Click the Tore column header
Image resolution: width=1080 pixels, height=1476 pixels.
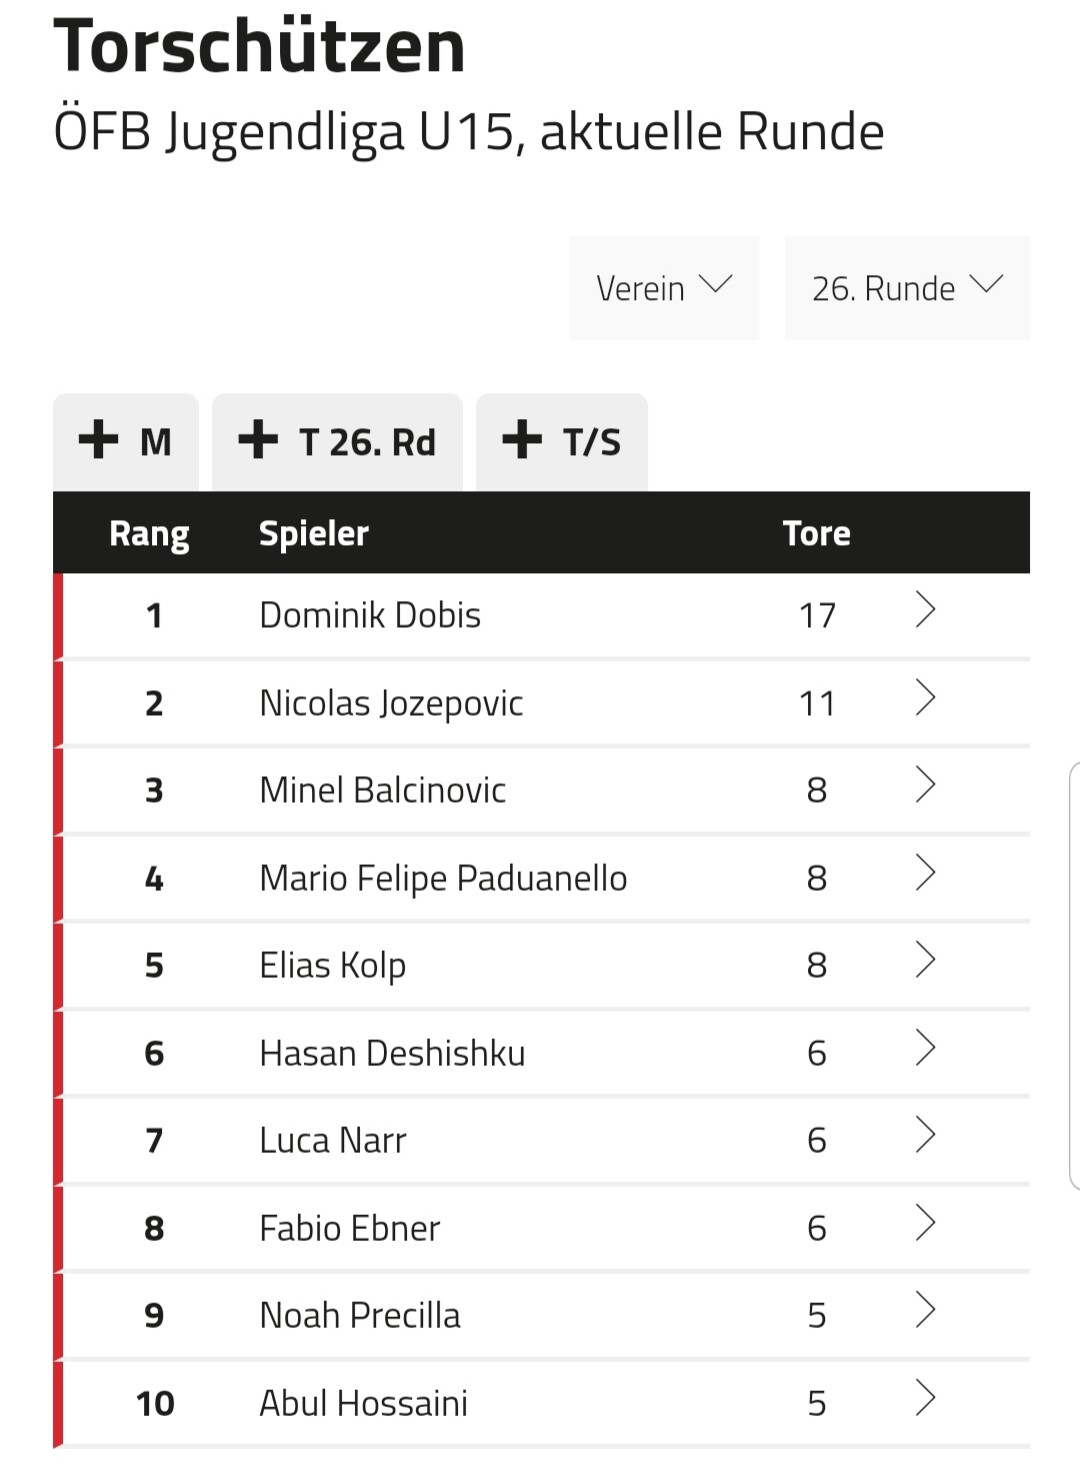point(816,533)
